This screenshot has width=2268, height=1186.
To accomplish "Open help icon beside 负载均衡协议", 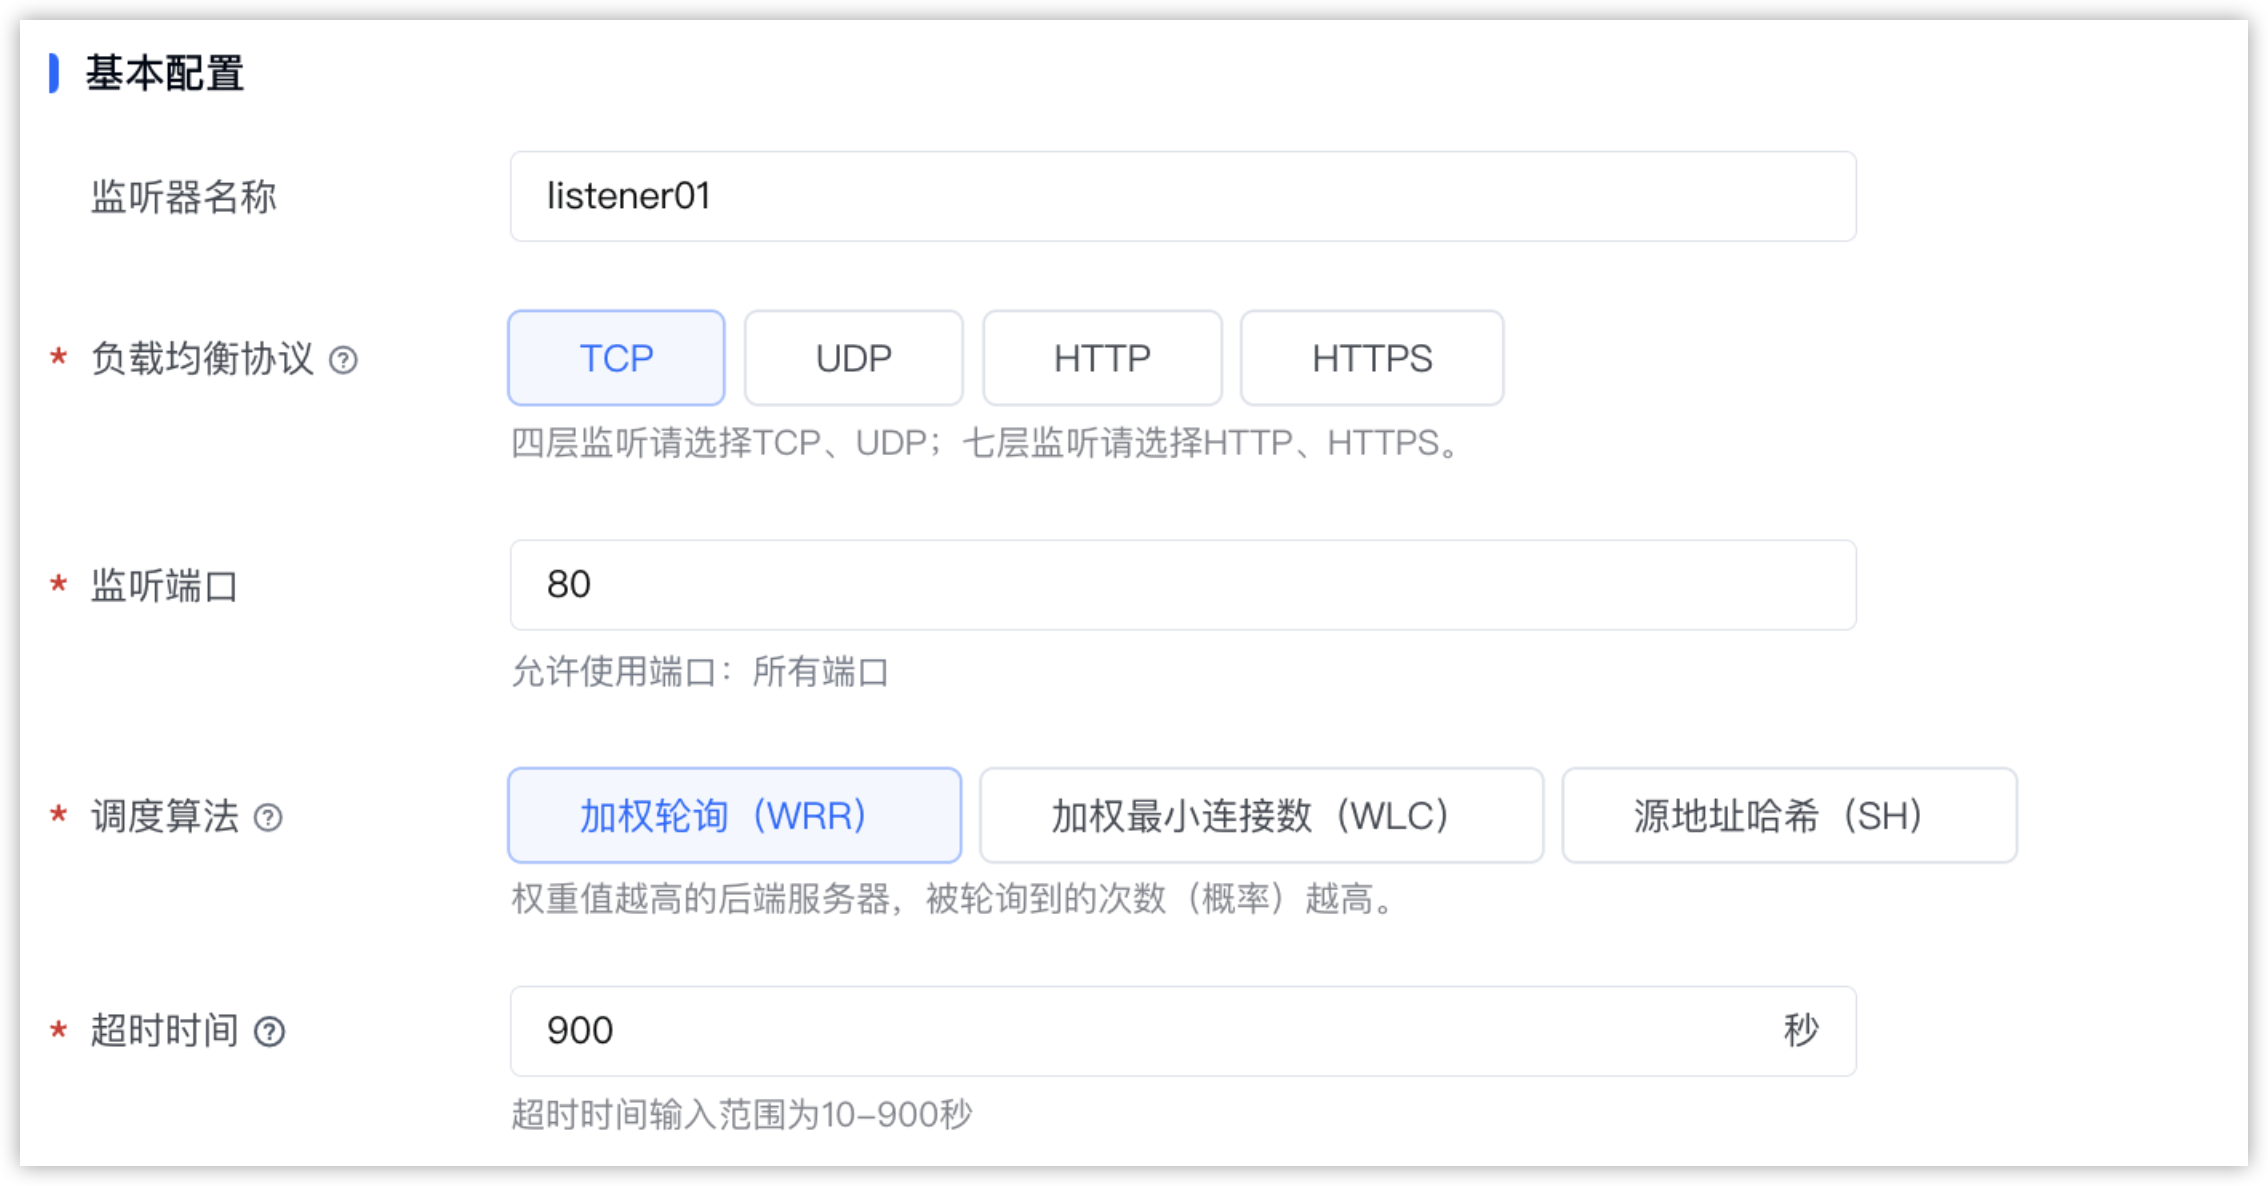I will click(343, 360).
